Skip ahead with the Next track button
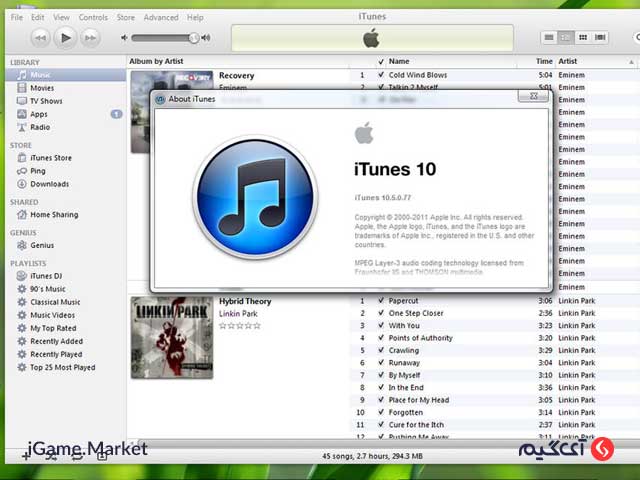640x480 pixels. pos(90,38)
